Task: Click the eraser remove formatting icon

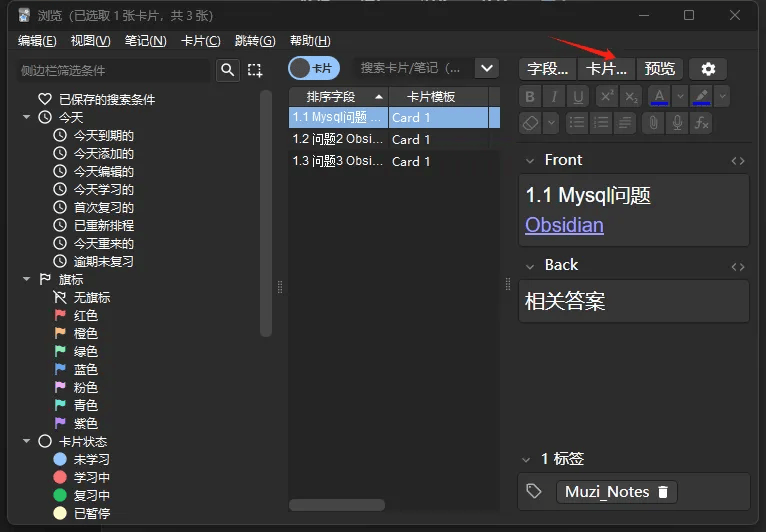Action: point(531,123)
